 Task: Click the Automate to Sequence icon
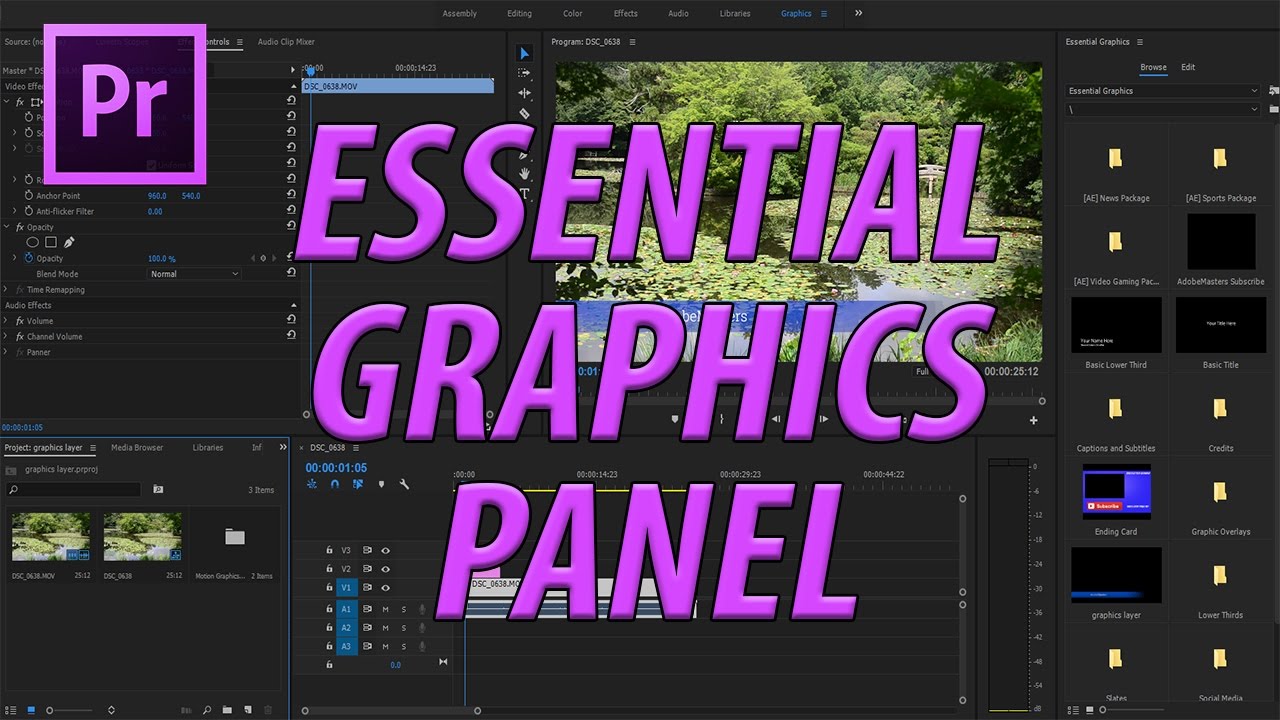click(x=186, y=710)
